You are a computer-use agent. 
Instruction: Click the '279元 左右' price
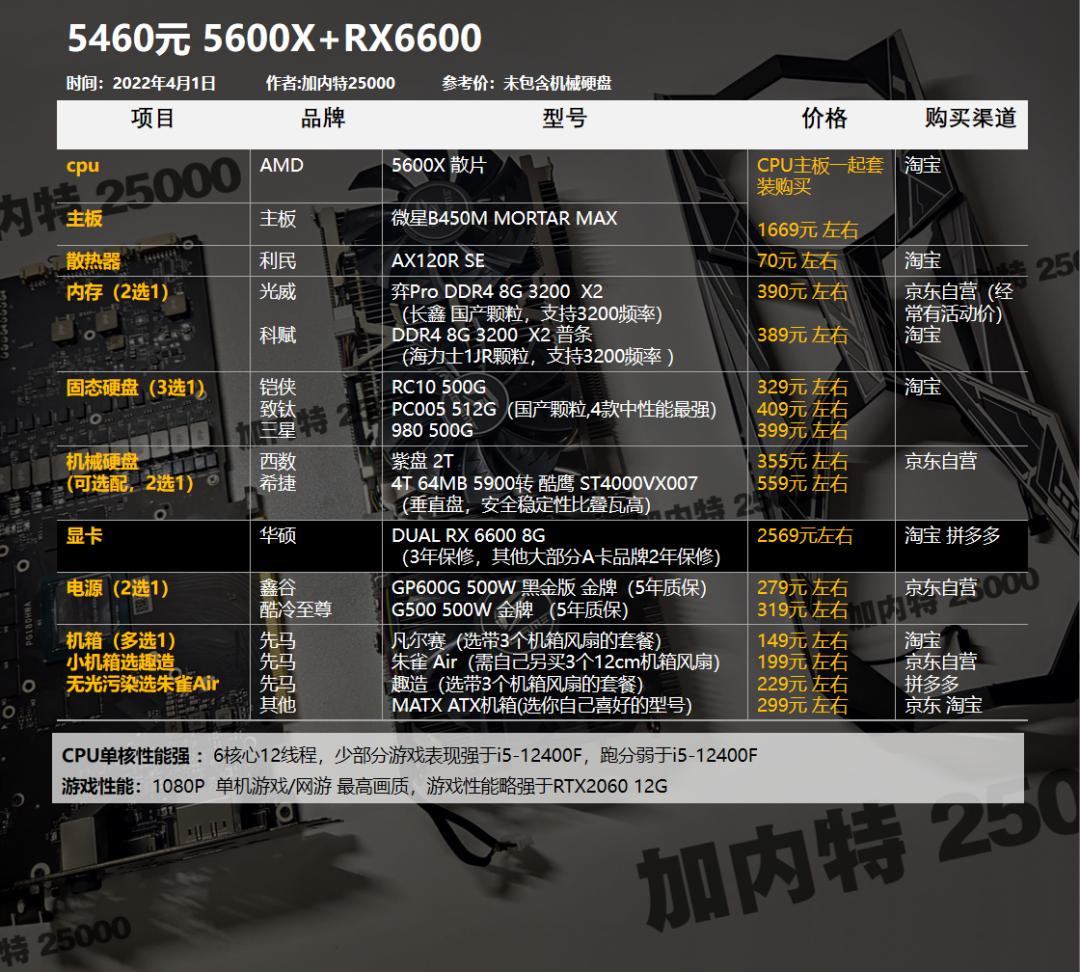[802, 588]
